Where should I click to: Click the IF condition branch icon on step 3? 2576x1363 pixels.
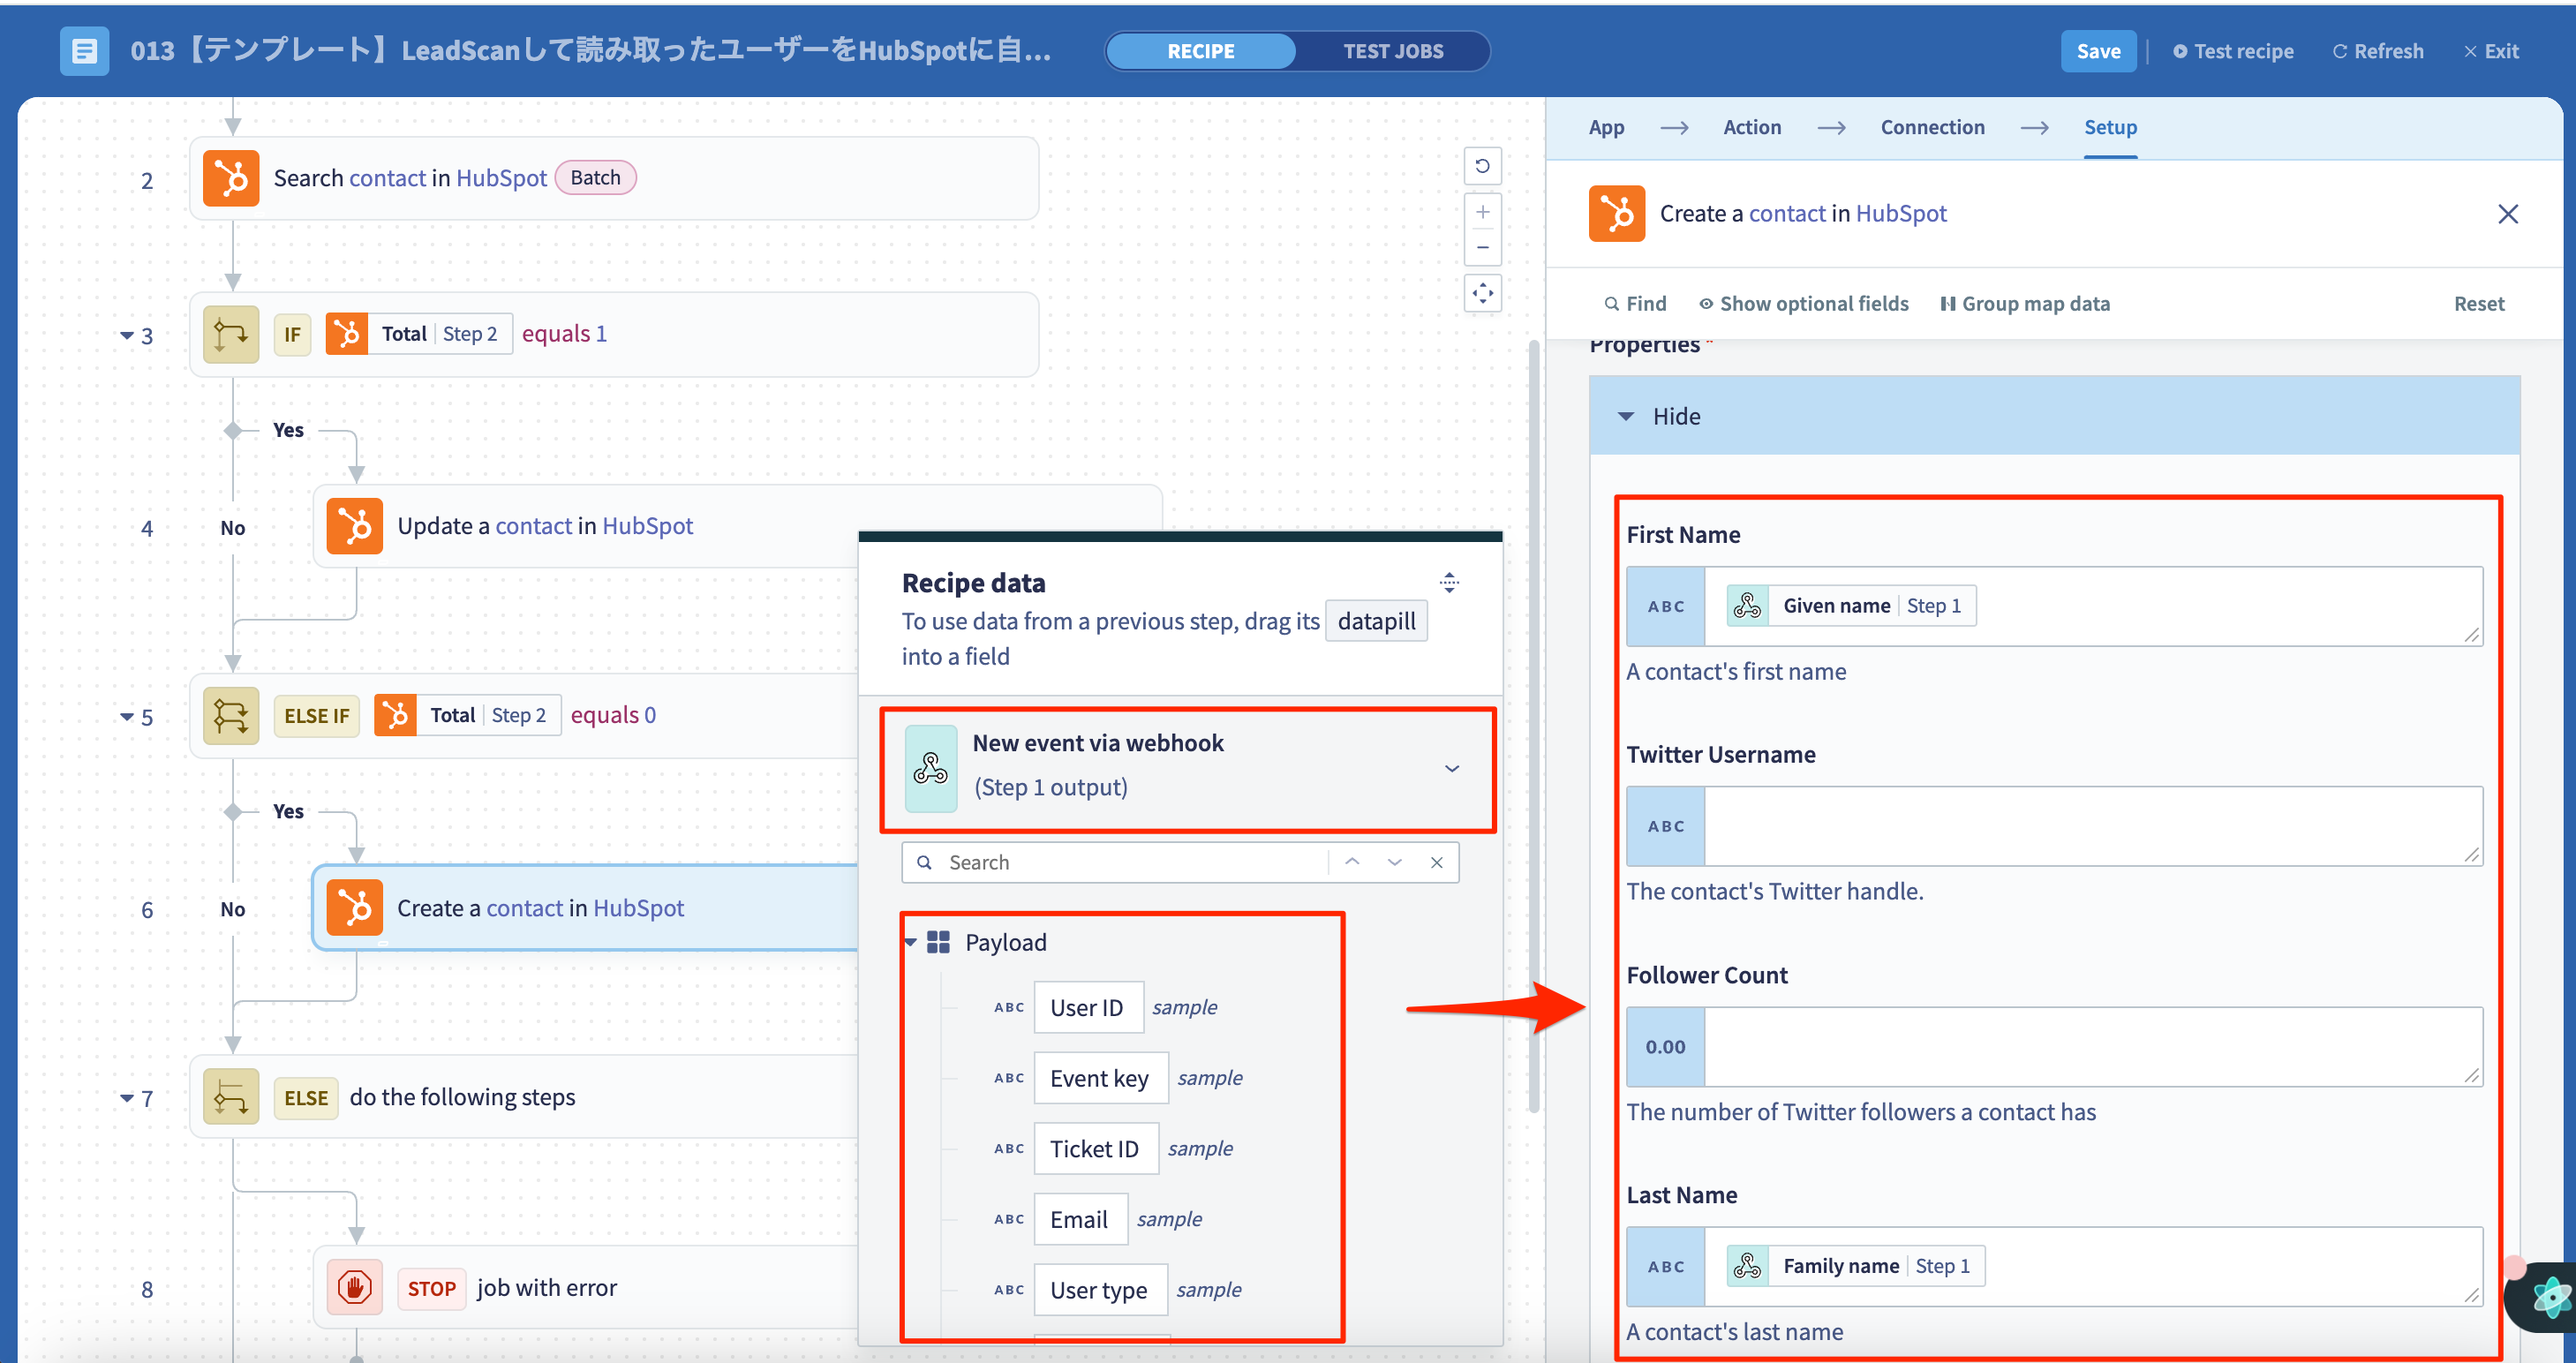231,334
